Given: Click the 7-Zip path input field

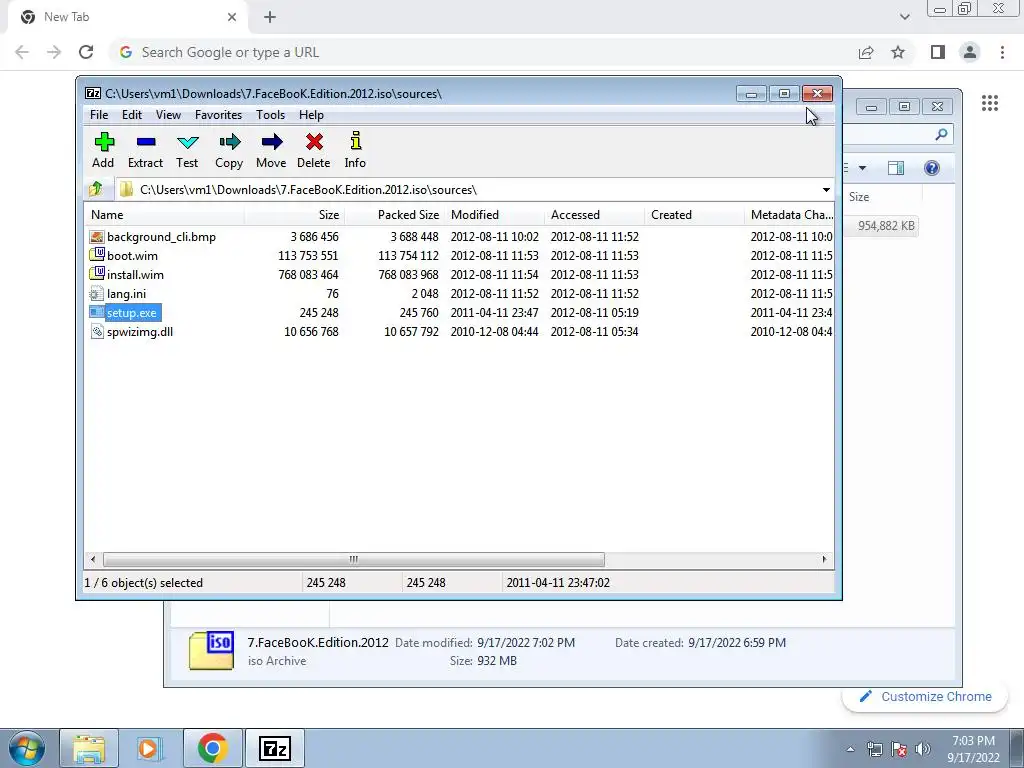Looking at the screenshot, I should tap(468, 189).
